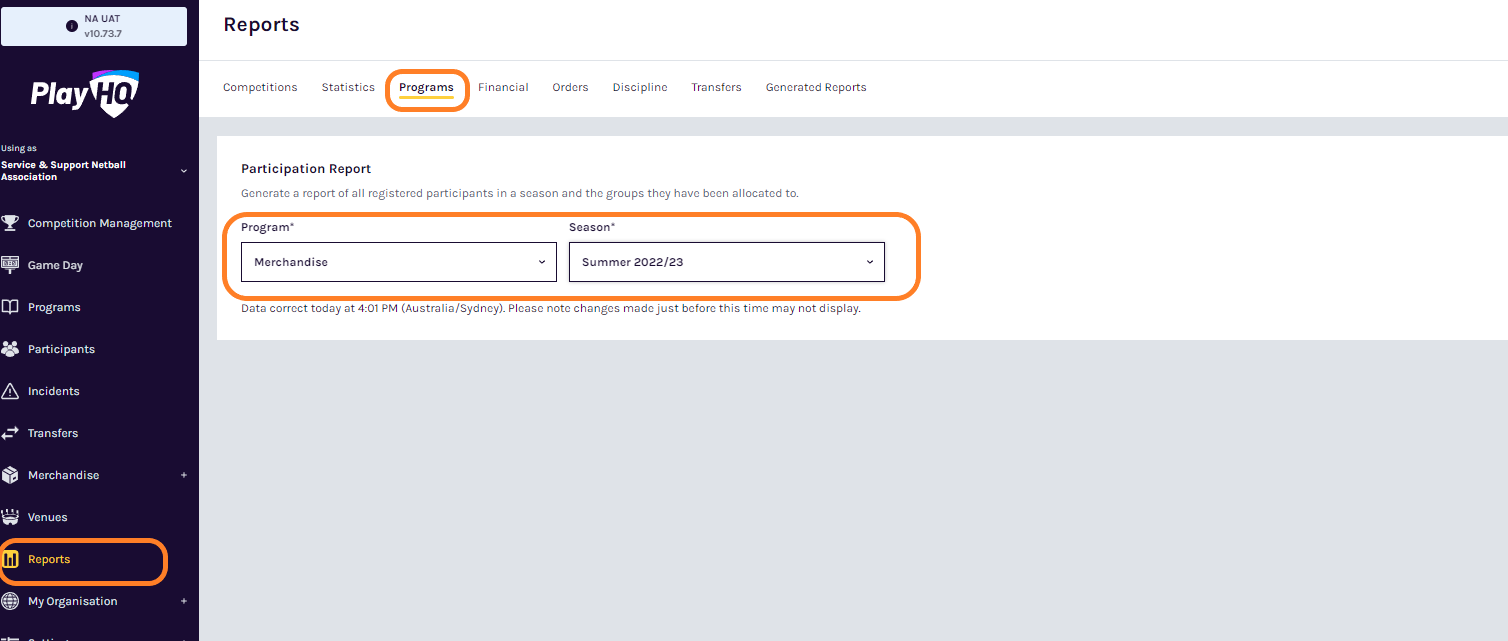Screen dimensions: 1508x641
Task: Click the Transfers arrows icon
Action: click(x=10, y=433)
